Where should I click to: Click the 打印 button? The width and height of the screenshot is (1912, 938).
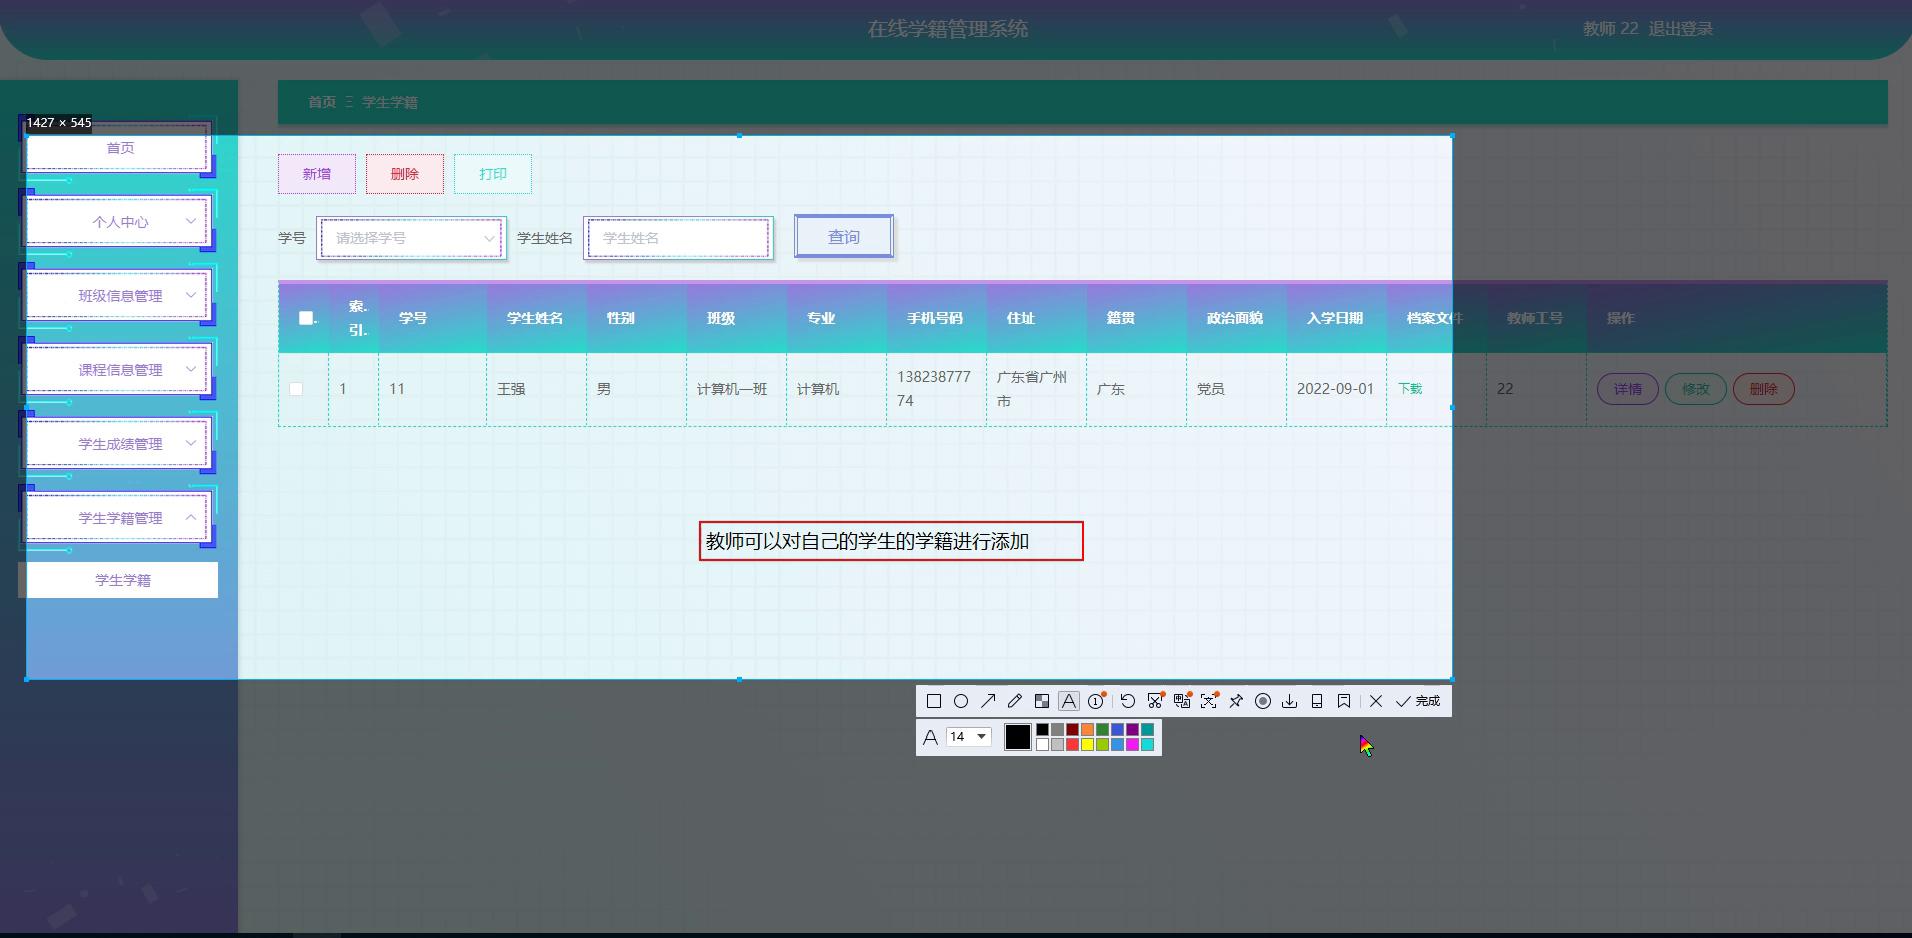coord(493,174)
